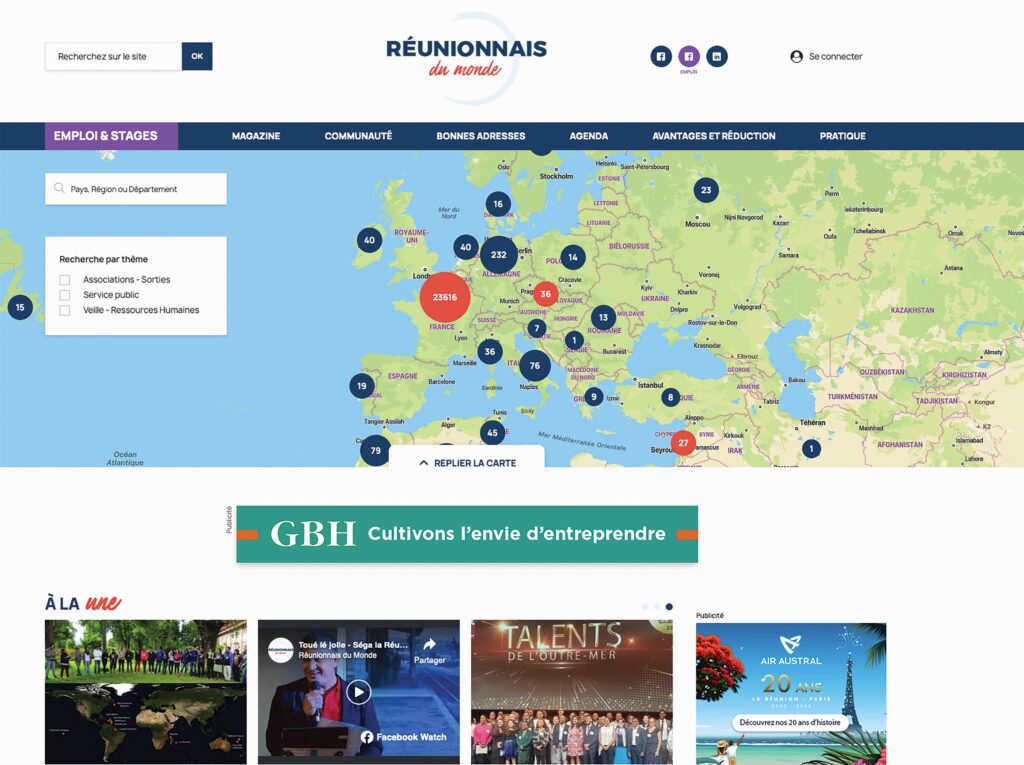Click the user profile icon beside Se connecter
The image size is (1024, 765).
coord(796,57)
